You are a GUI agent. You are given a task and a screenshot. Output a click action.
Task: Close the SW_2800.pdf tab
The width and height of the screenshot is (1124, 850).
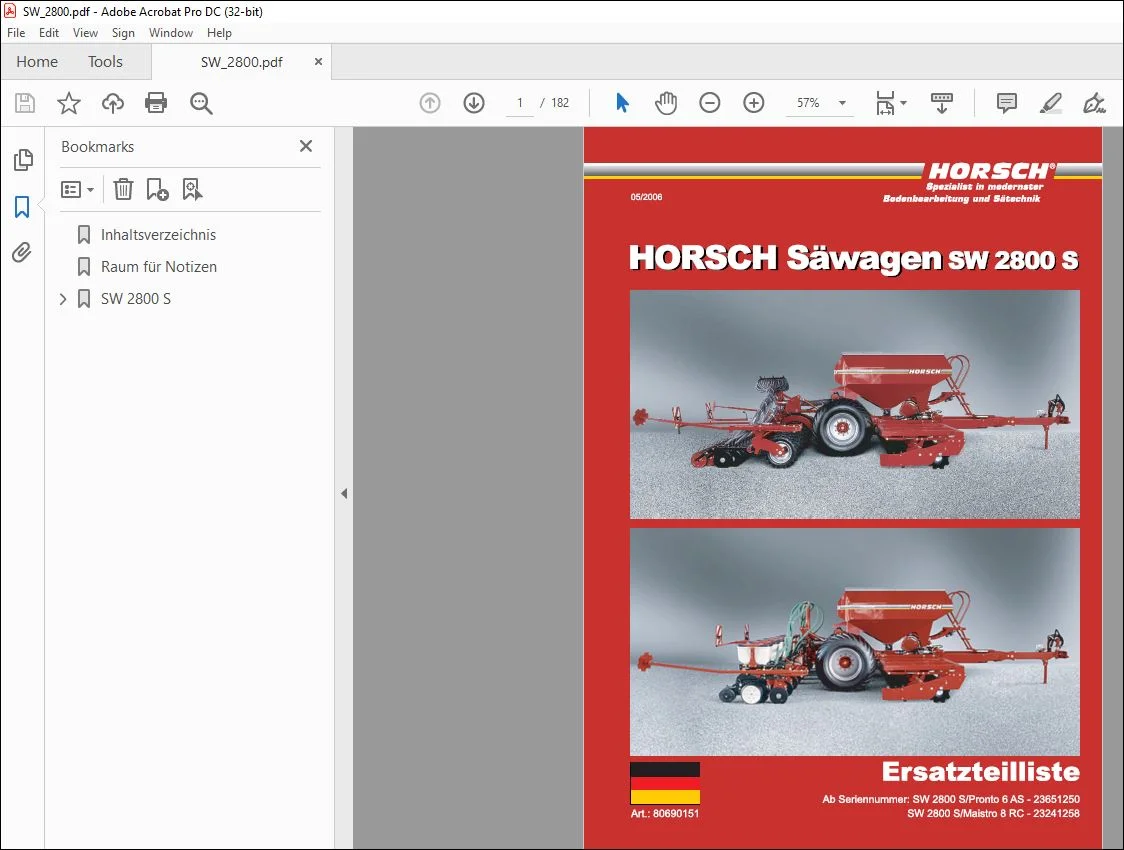pyautogui.click(x=318, y=62)
